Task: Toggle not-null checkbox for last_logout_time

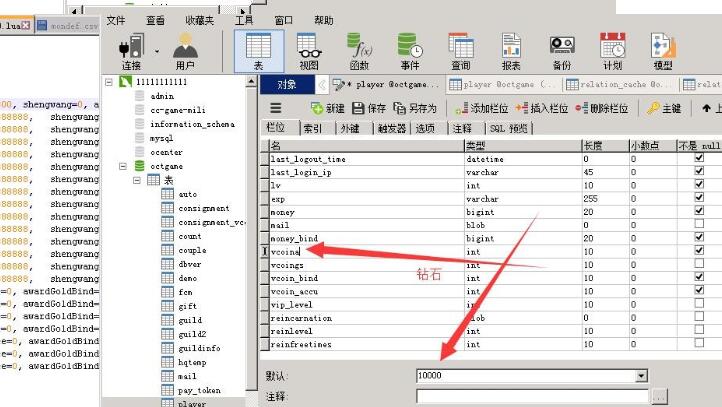Action: coord(699,159)
